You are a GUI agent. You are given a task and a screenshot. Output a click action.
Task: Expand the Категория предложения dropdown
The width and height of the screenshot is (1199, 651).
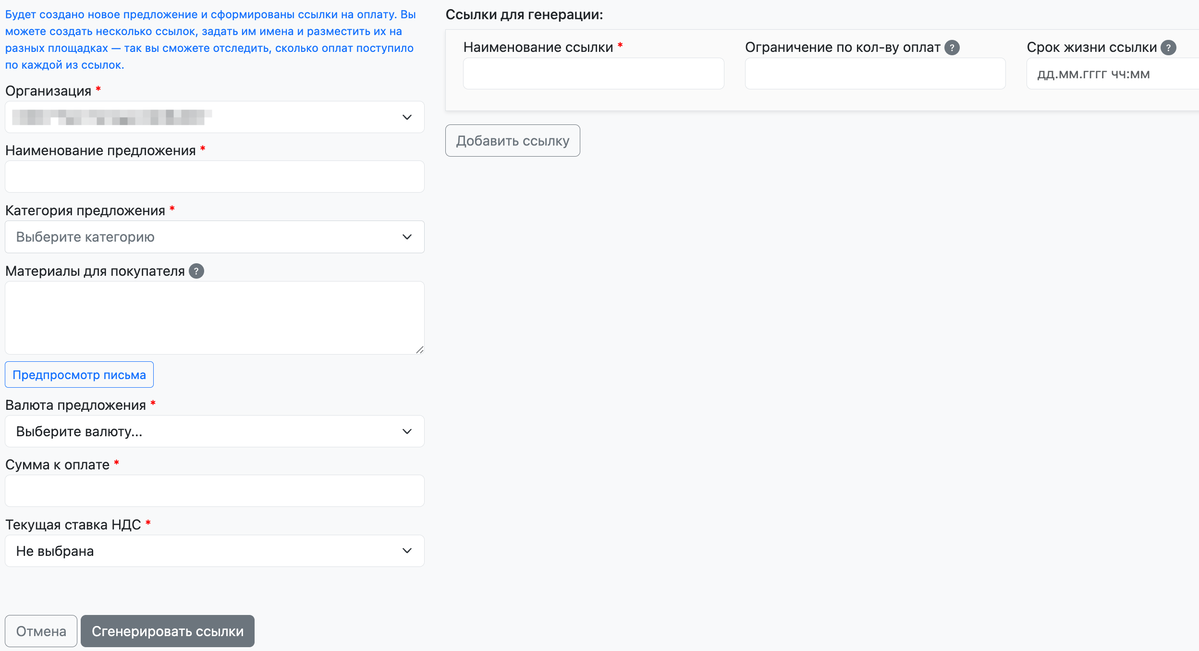coord(214,237)
